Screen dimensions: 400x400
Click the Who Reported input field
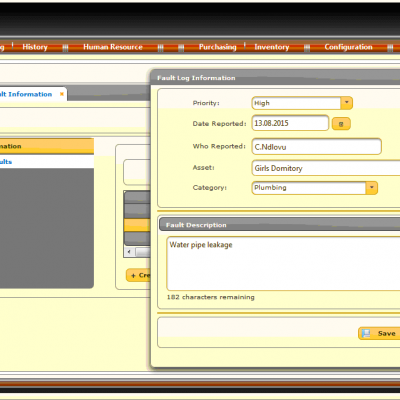coord(316,147)
